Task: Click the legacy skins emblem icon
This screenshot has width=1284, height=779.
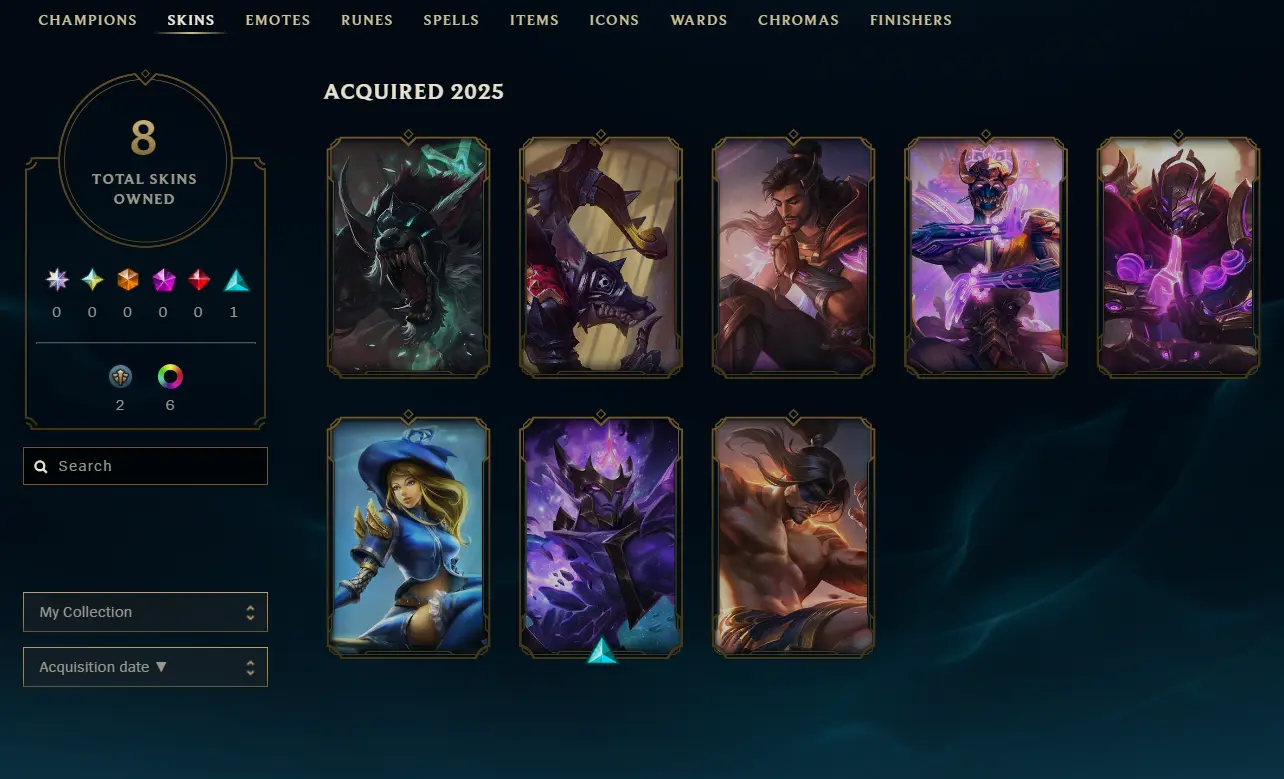Action: click(x=120, y=377)
